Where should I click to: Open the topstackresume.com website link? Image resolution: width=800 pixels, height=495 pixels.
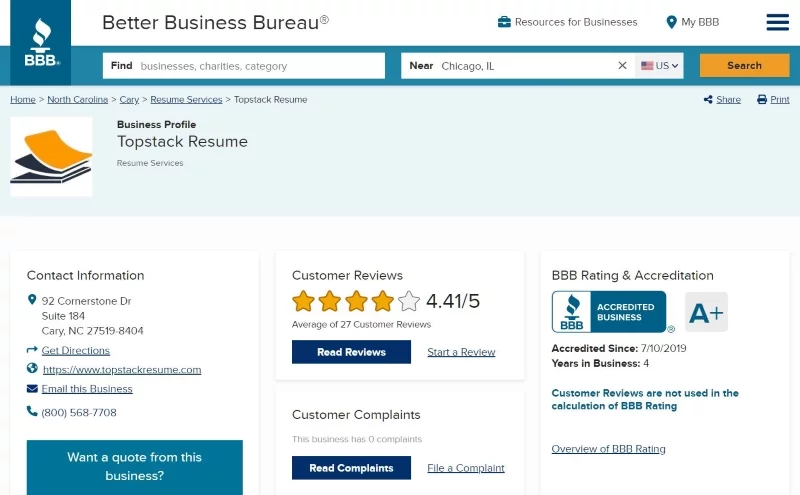[x=122, y=369]
